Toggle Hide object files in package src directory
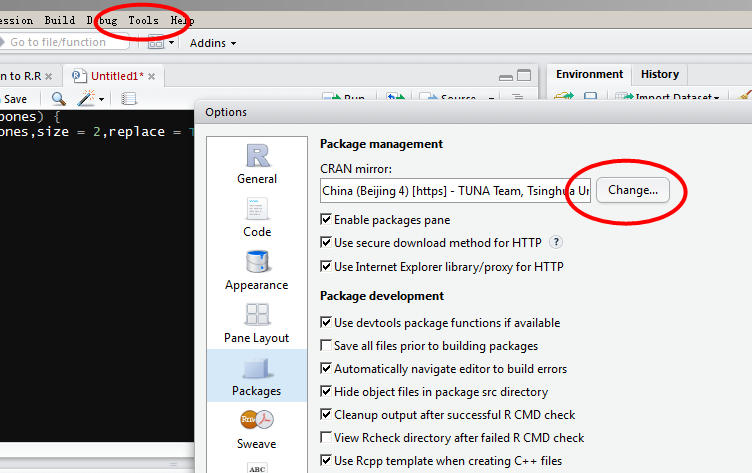752x473 pixels. (x=326, y=391)
